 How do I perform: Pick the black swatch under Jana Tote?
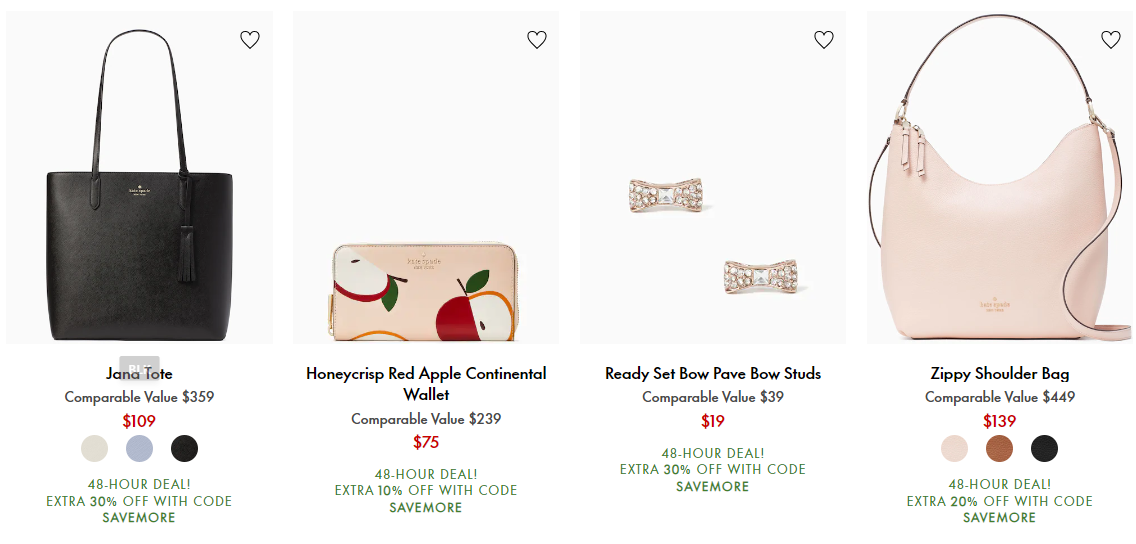pyautogui.click(x=184, y=448)
